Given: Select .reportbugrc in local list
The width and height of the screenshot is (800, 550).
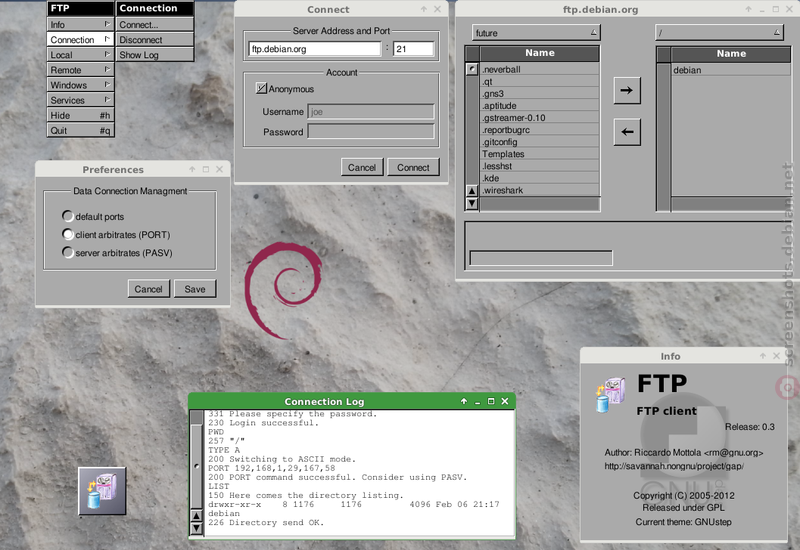Looking at the screenshot, I should coord(540,130).
